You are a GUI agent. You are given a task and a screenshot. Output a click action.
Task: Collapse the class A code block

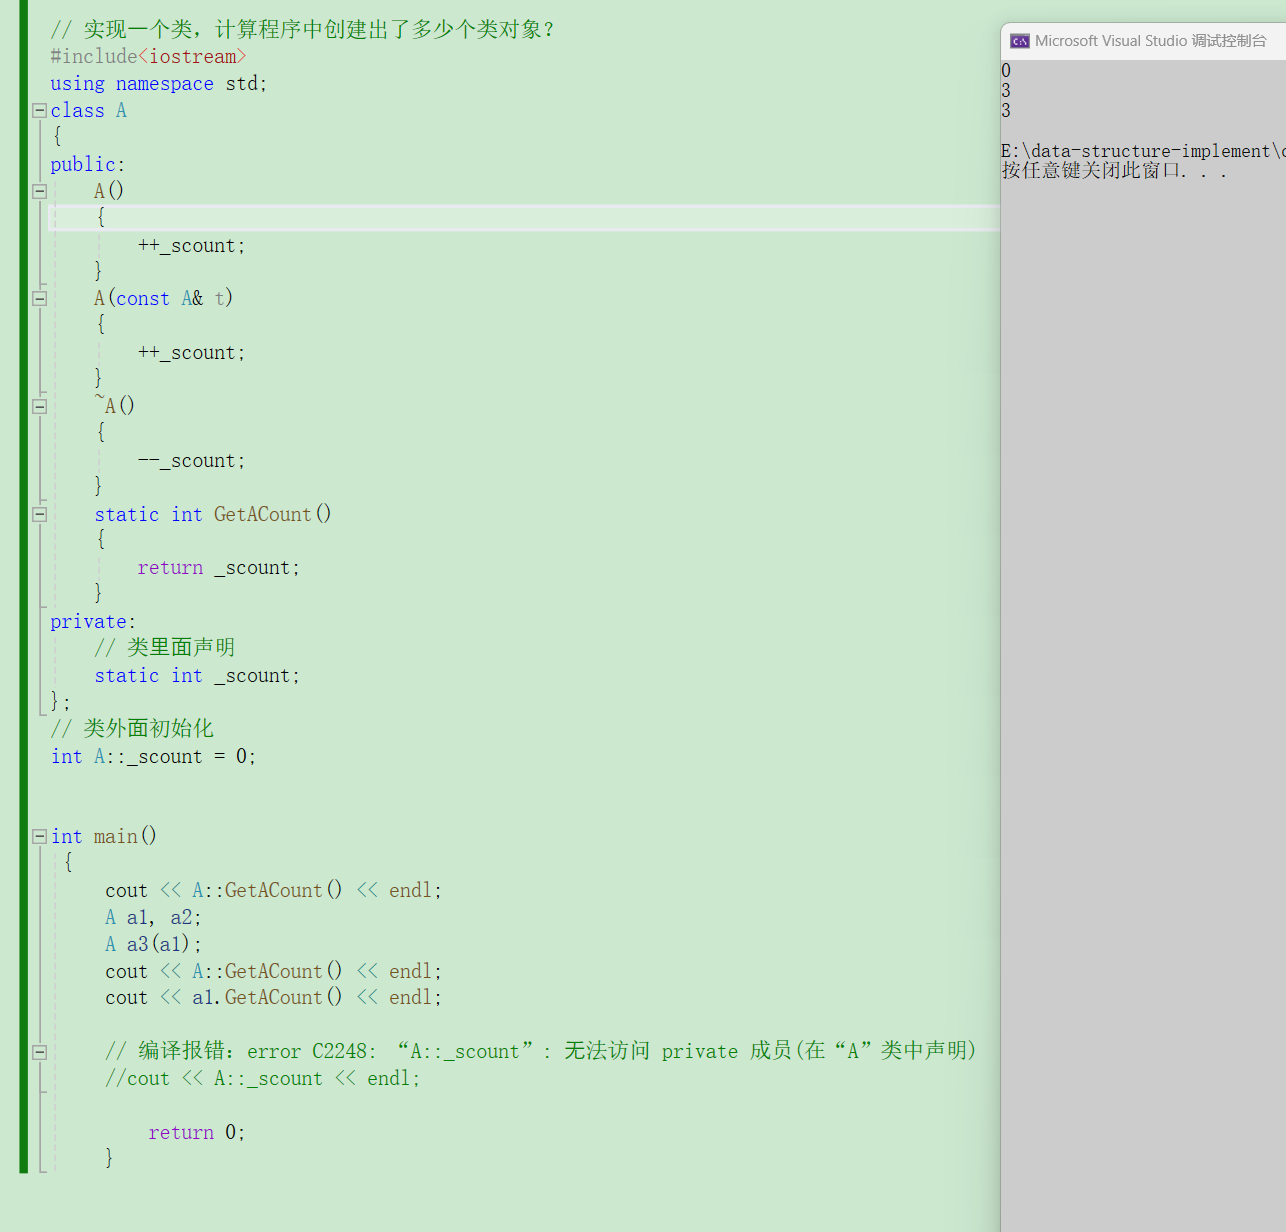point(40,111)
